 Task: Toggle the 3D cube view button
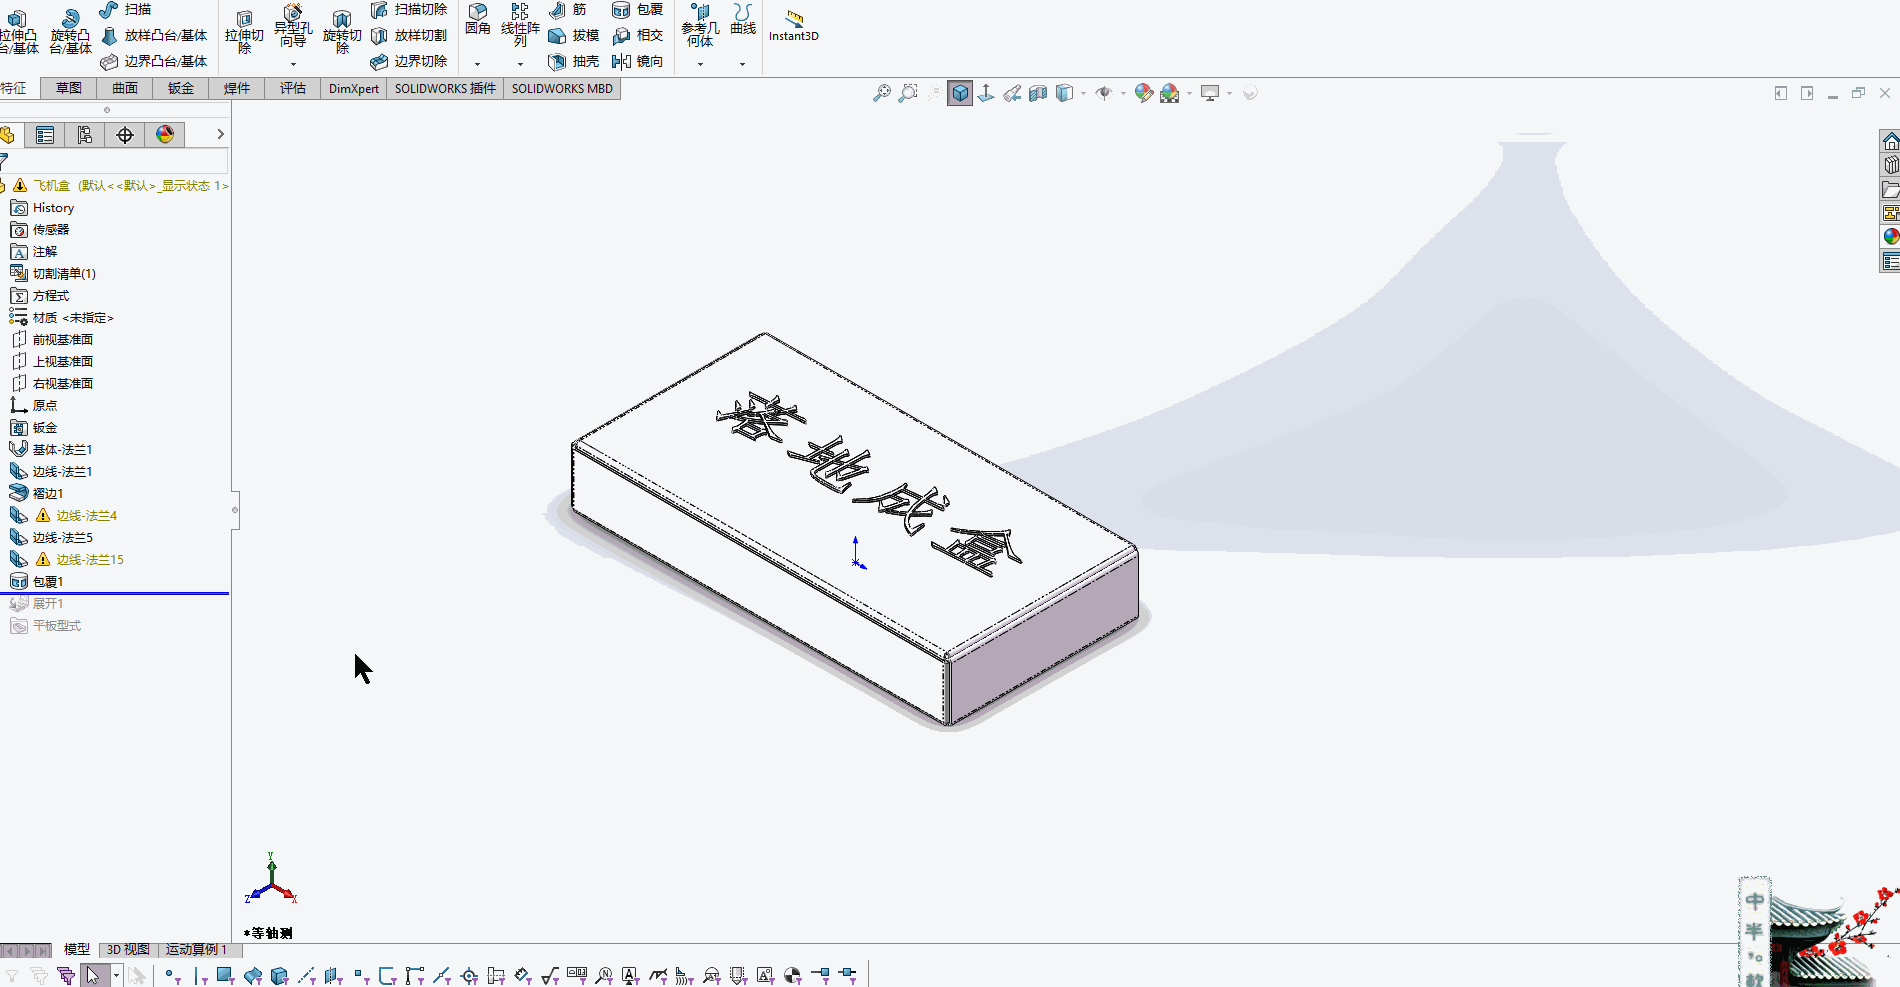[960, 93]
